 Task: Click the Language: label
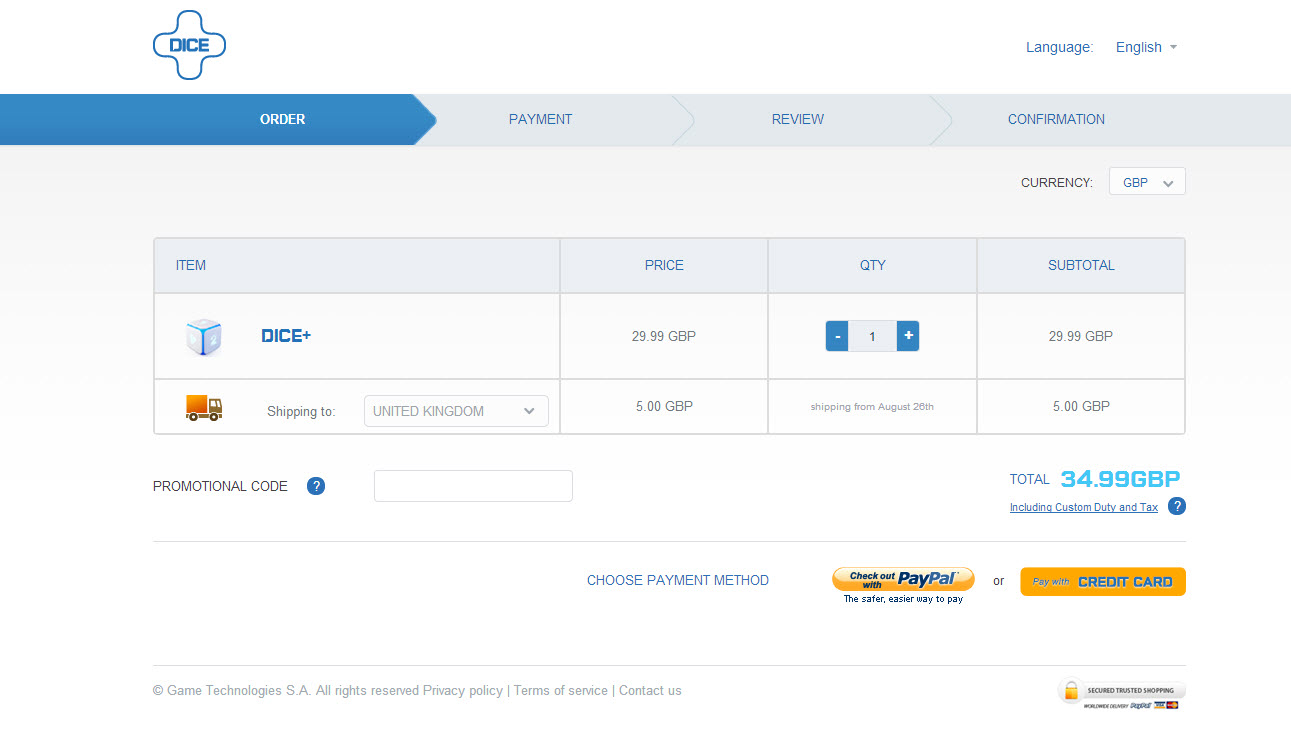click(x=1060, y=47)
